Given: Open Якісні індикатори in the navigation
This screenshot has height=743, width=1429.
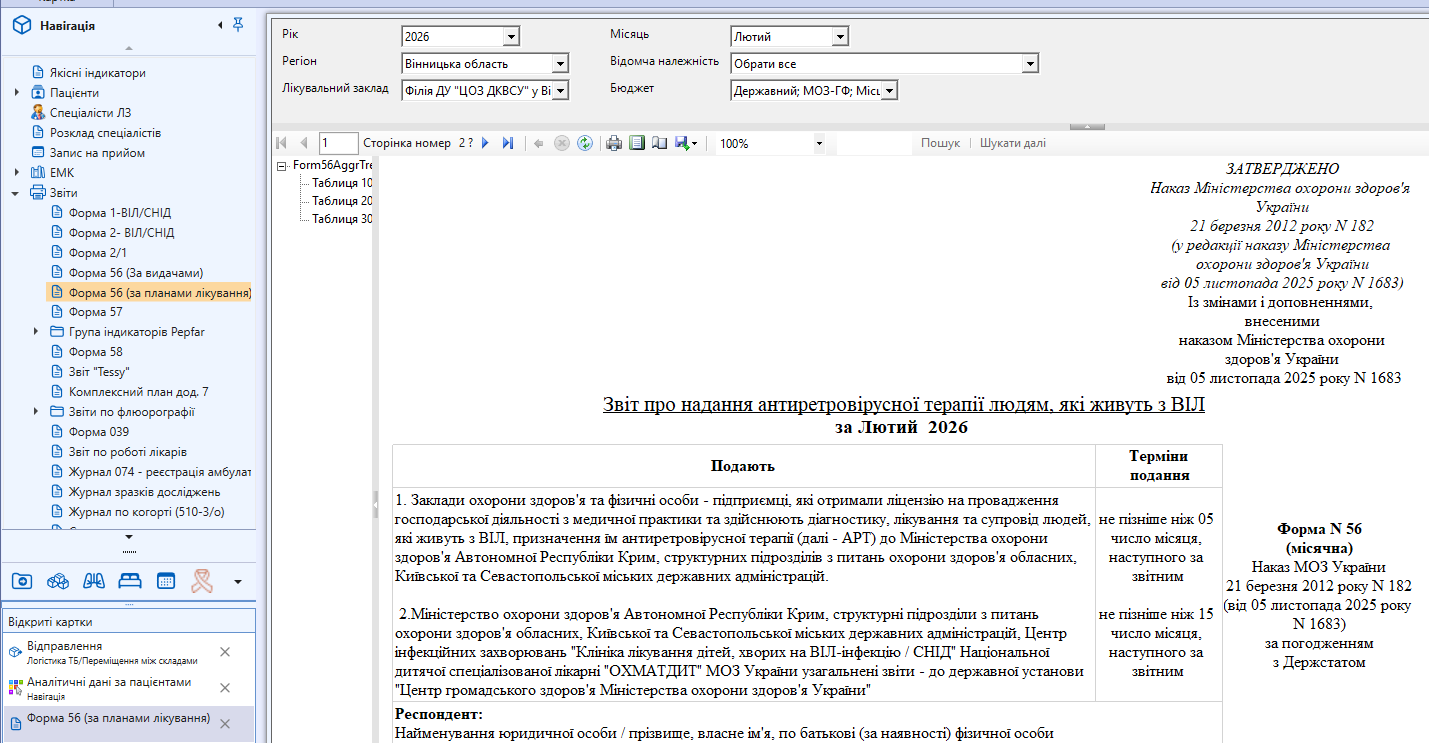Looking at the screenshot, I should pos(98,73).
